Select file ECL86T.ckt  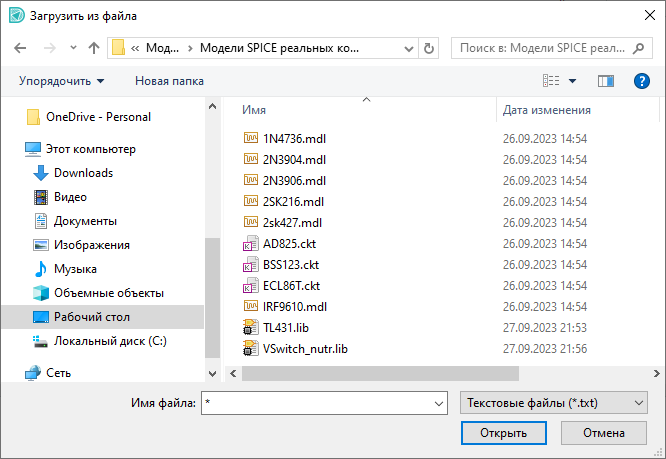coord(291,286)
